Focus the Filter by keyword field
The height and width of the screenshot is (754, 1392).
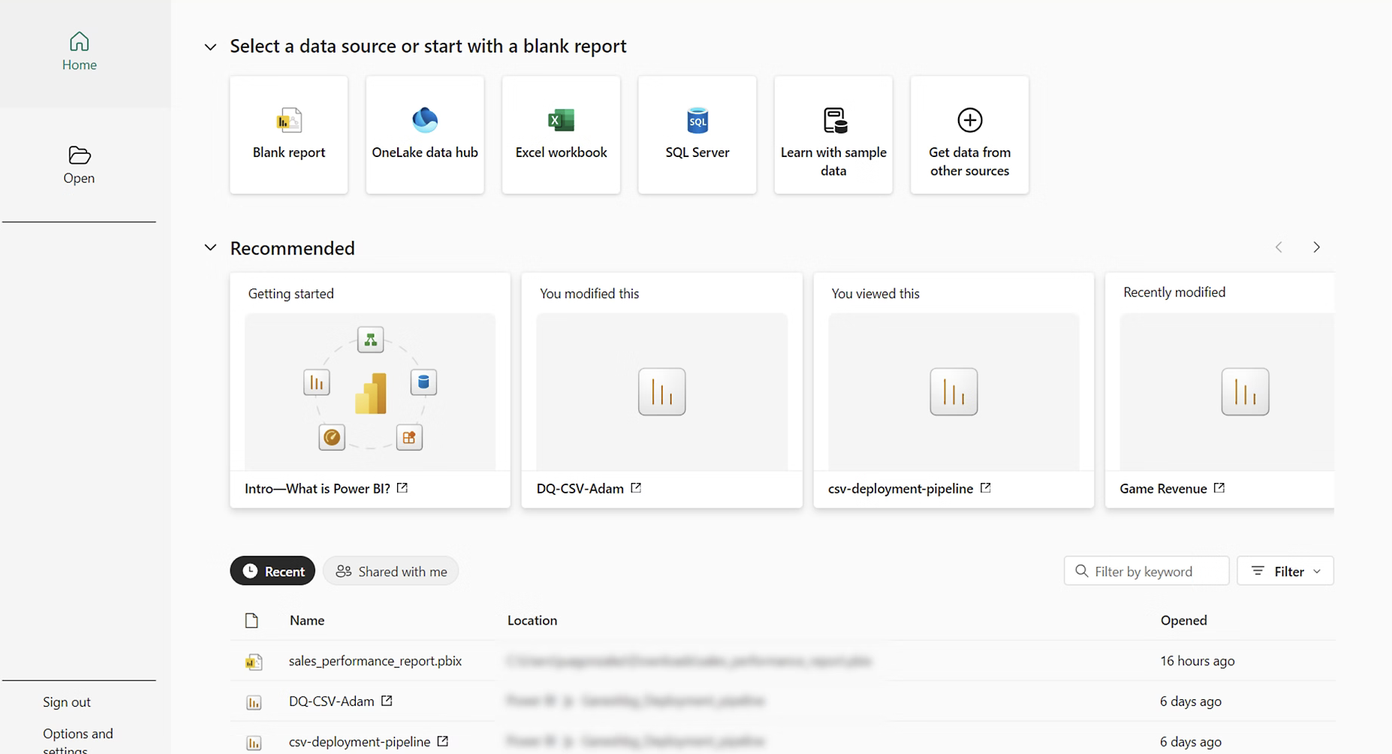(1147, 571)
